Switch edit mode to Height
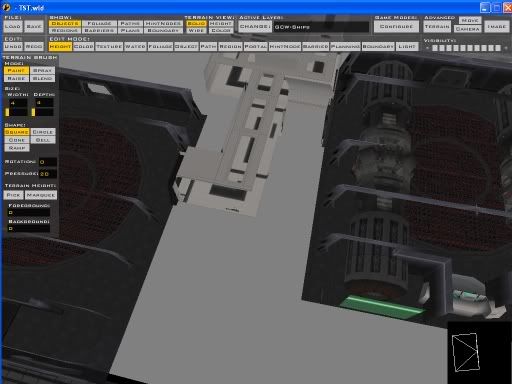This screenshot has height=384, width=512. pos(60,47)
